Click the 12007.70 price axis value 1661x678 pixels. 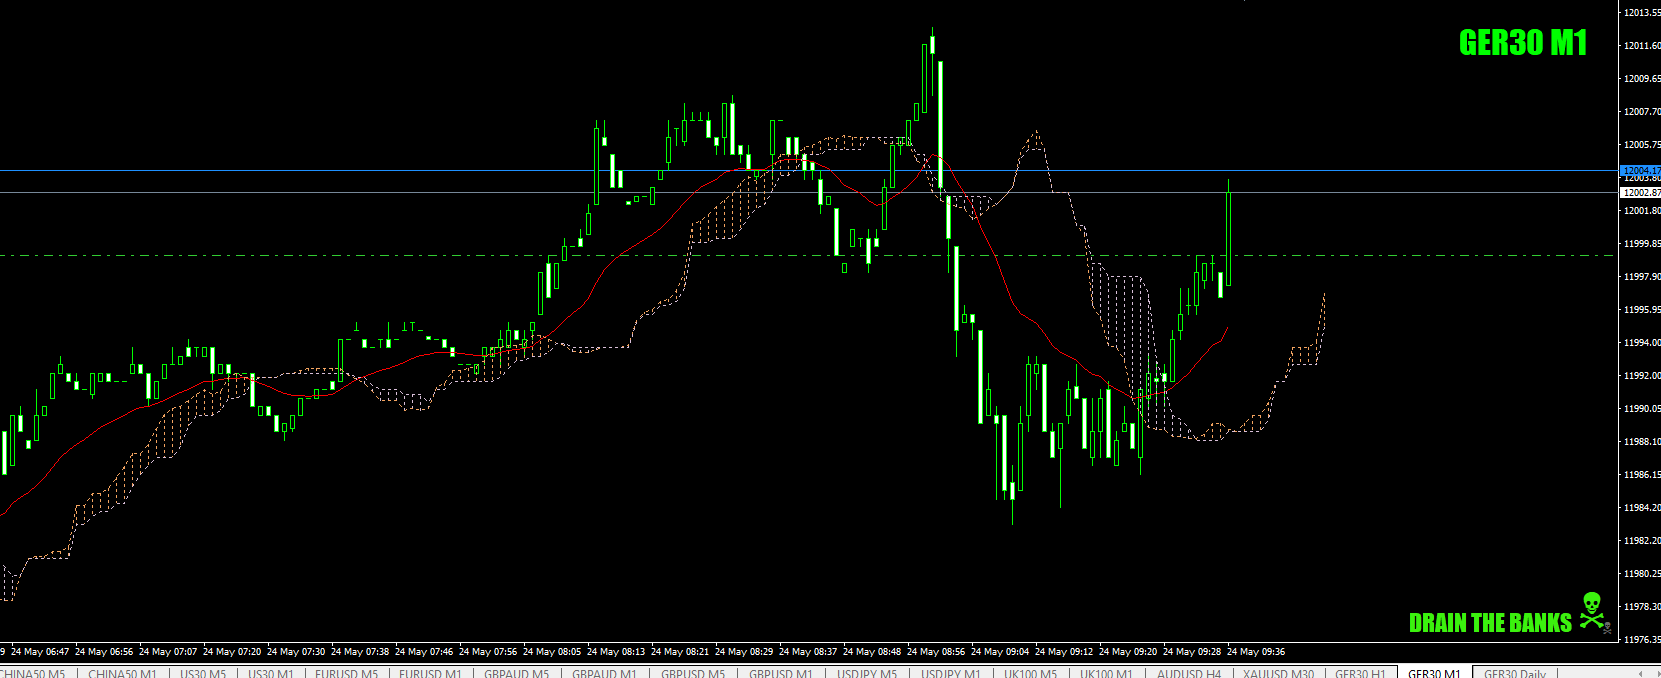click(x=1642, y=111)
